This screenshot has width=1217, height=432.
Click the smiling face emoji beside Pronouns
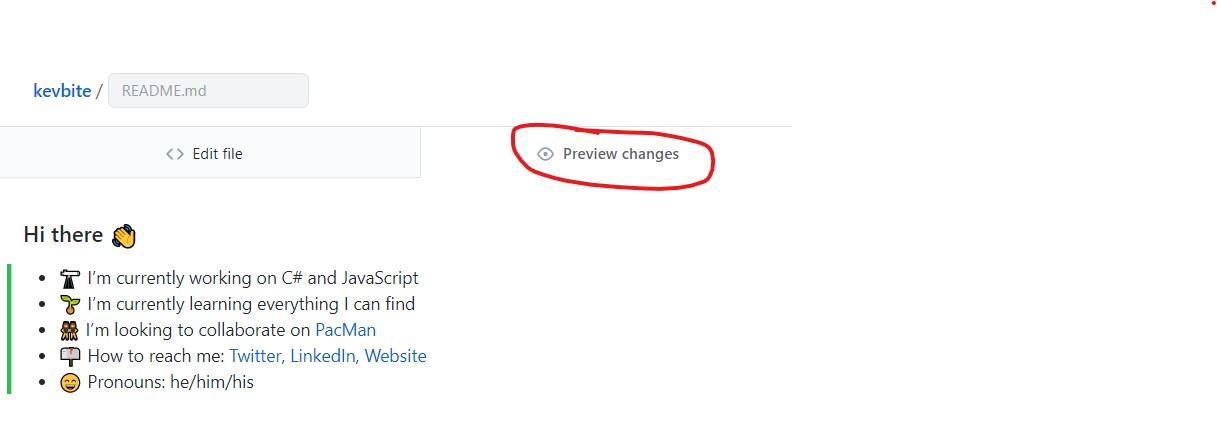[x=70, y=382]
